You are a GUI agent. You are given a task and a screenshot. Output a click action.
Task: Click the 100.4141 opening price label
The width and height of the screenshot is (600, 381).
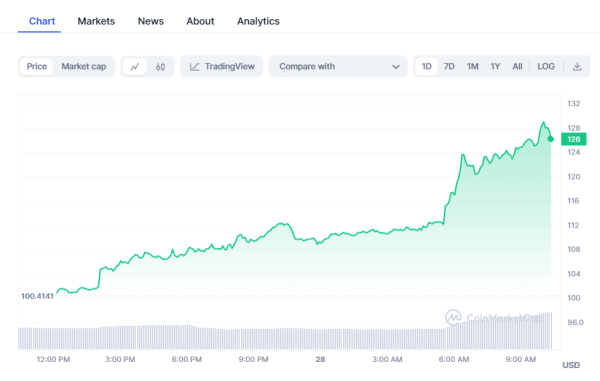click(x=37, y=296)
